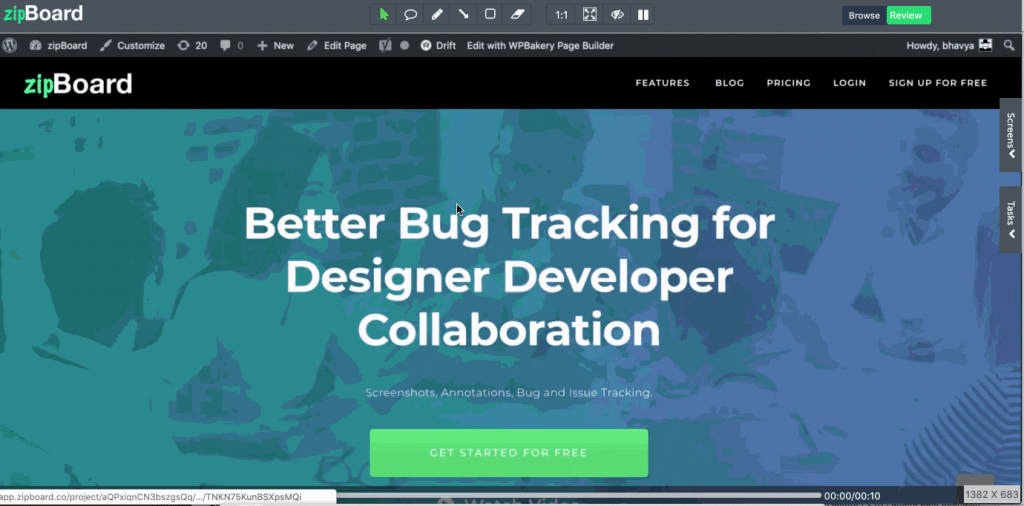Click the pause button in toolbar
Viewport: 1024px width, 506px height.
click(x=643, y=15)
